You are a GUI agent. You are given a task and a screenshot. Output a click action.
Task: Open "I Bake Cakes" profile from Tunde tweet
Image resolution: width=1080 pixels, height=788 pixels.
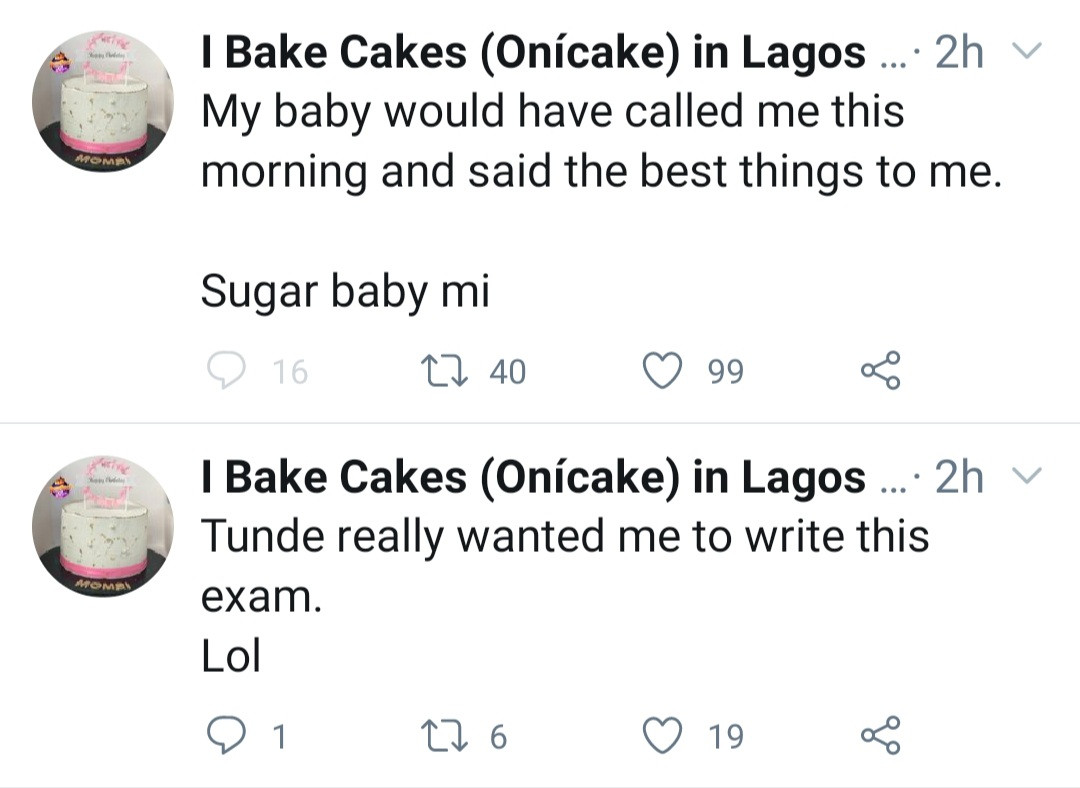533,479
